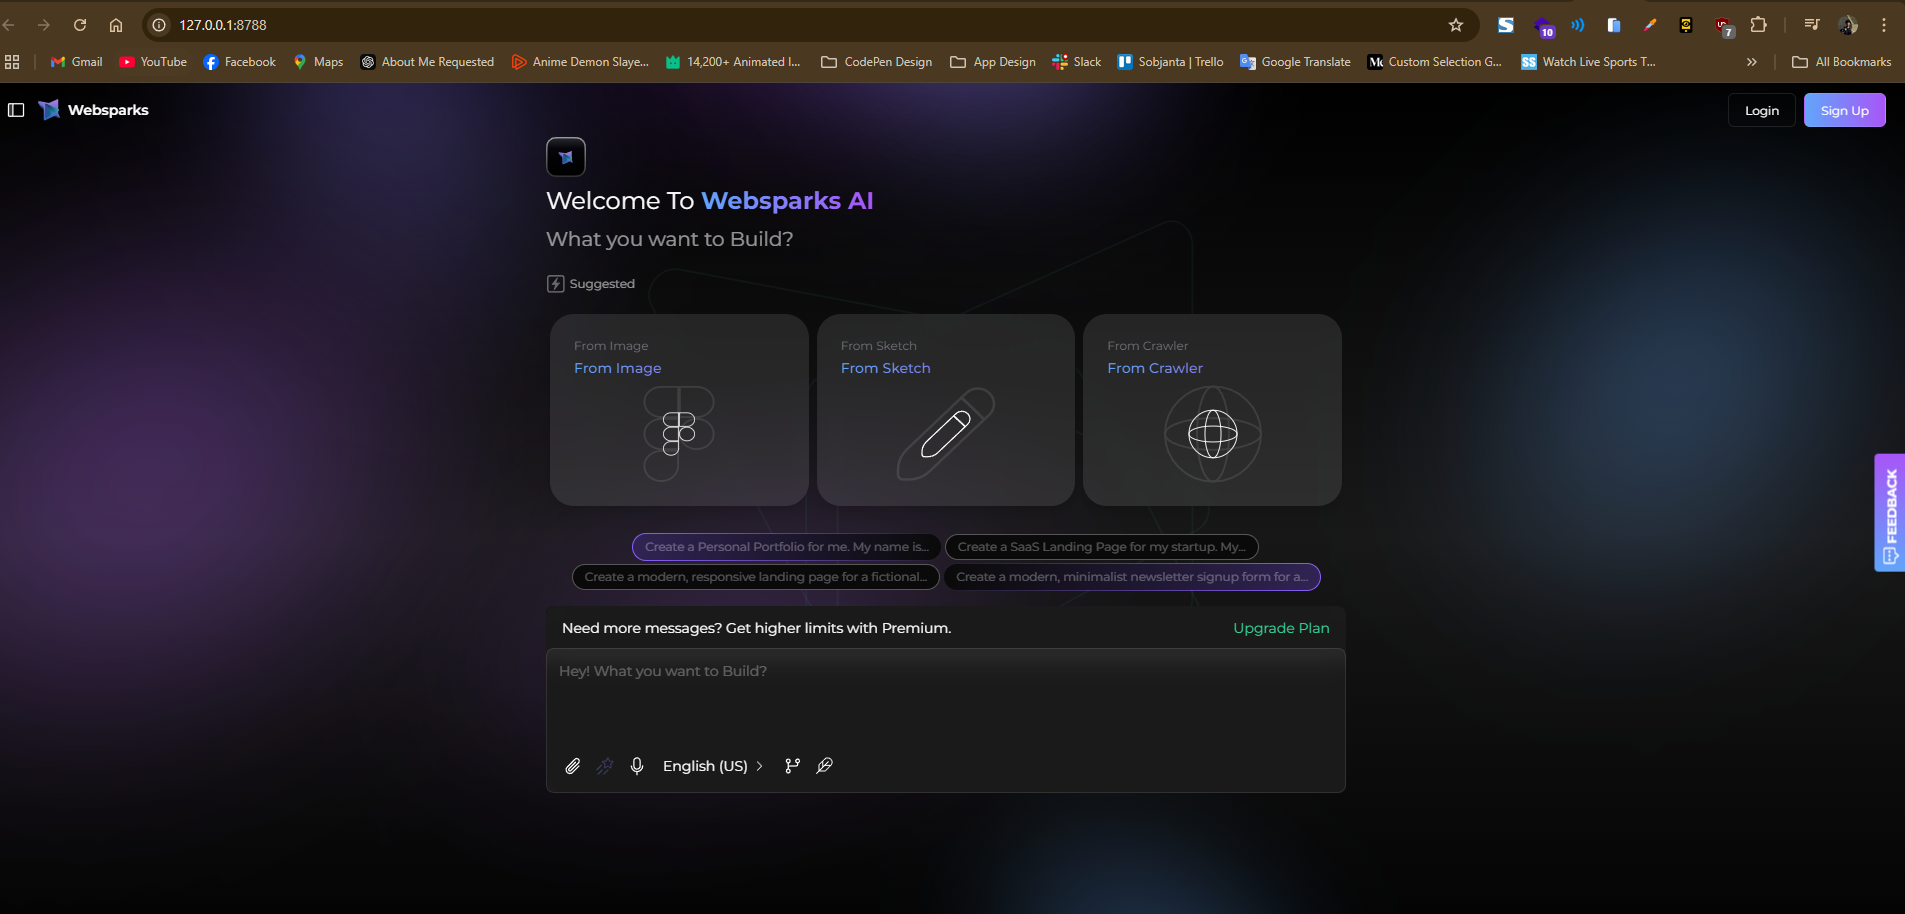Open the English (US) language selector
This screenshot has height=914, width=1905.
click(713, 766)
